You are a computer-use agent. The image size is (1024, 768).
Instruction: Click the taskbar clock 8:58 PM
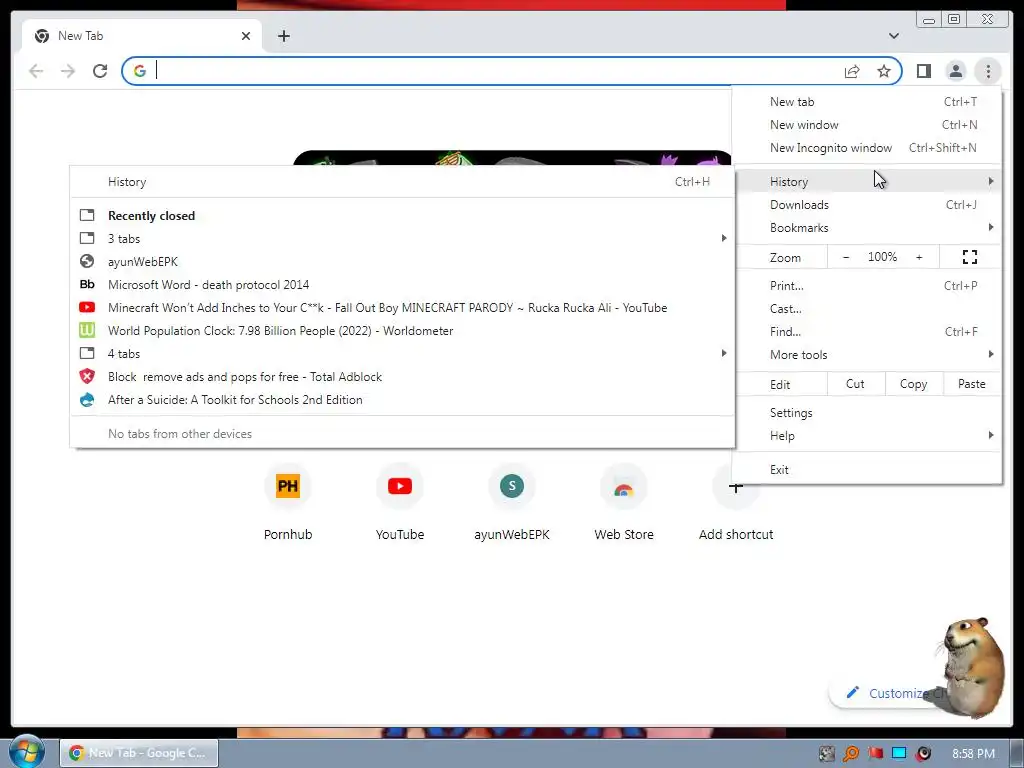[x=973, y=754]
